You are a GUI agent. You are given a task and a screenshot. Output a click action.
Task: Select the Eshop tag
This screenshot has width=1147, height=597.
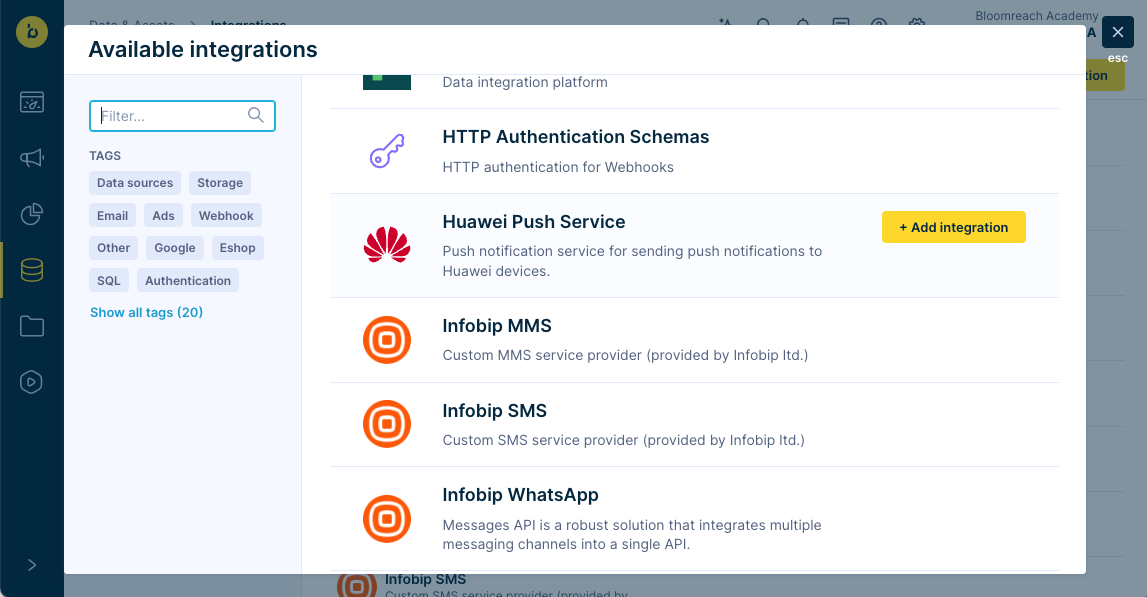coord(238,248)
